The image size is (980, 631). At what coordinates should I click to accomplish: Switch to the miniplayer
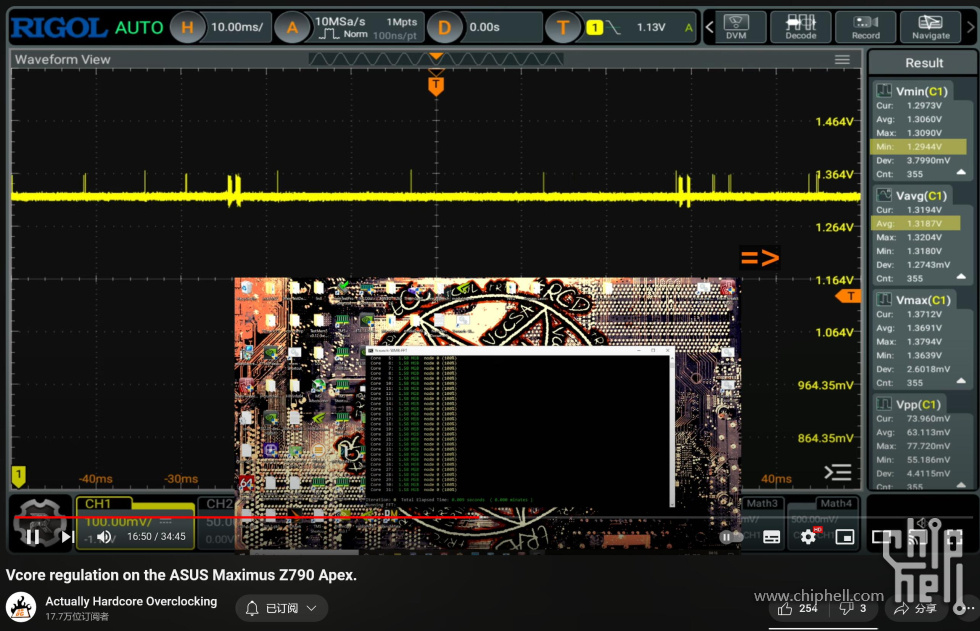[844, 537]
